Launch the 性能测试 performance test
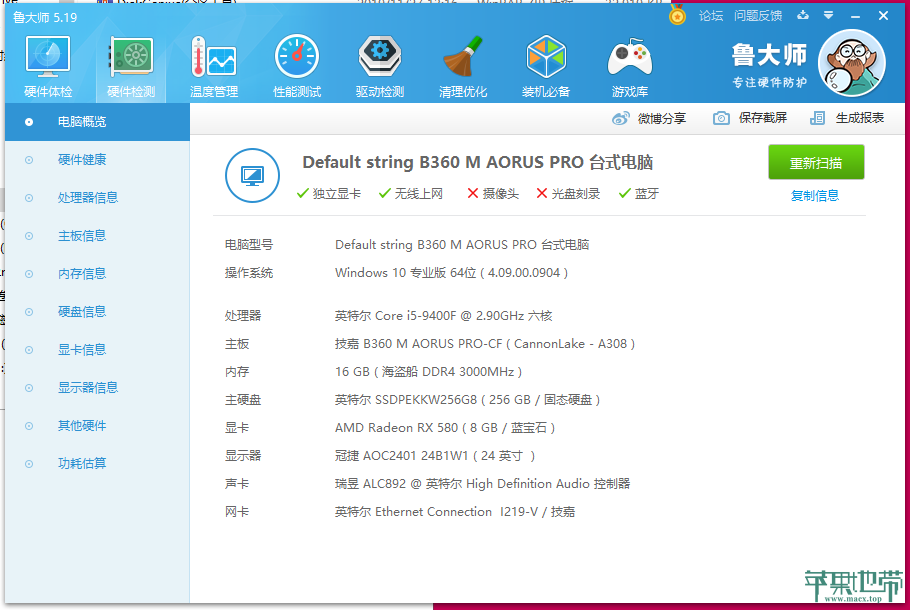 (297, 66)
